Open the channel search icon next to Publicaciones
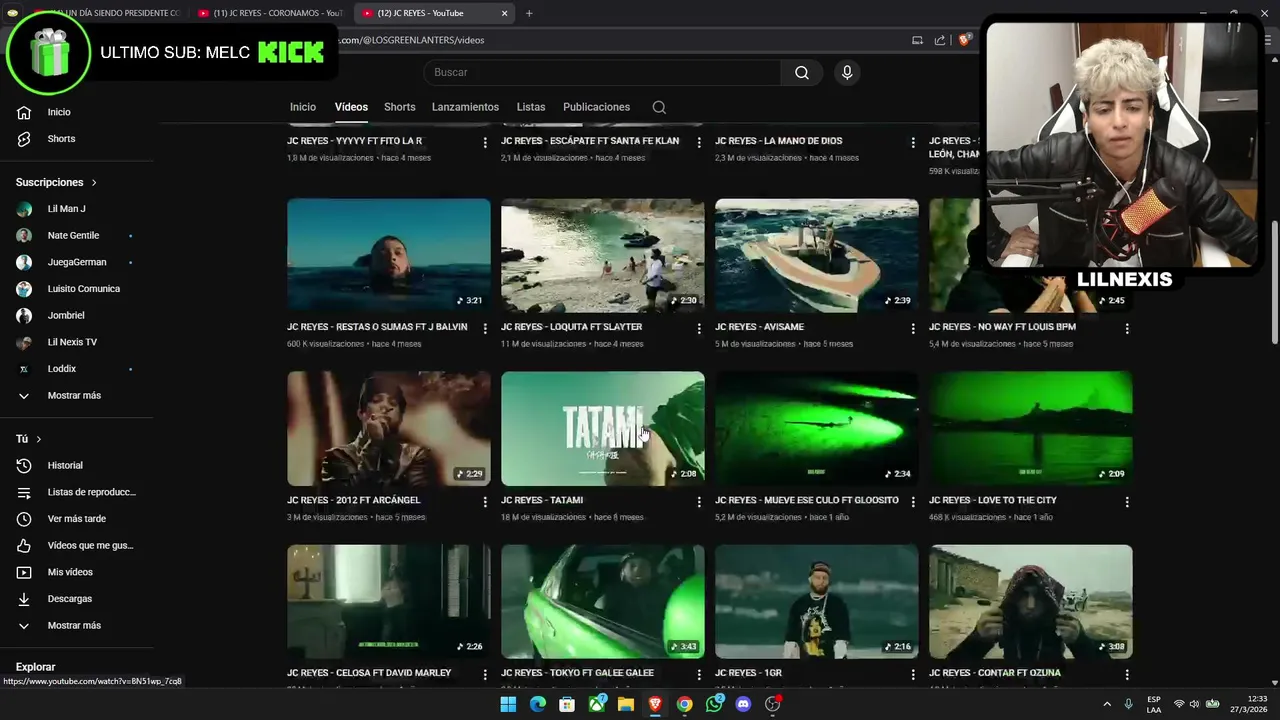This screenshot has width=1280, height=720. point(659,107)
